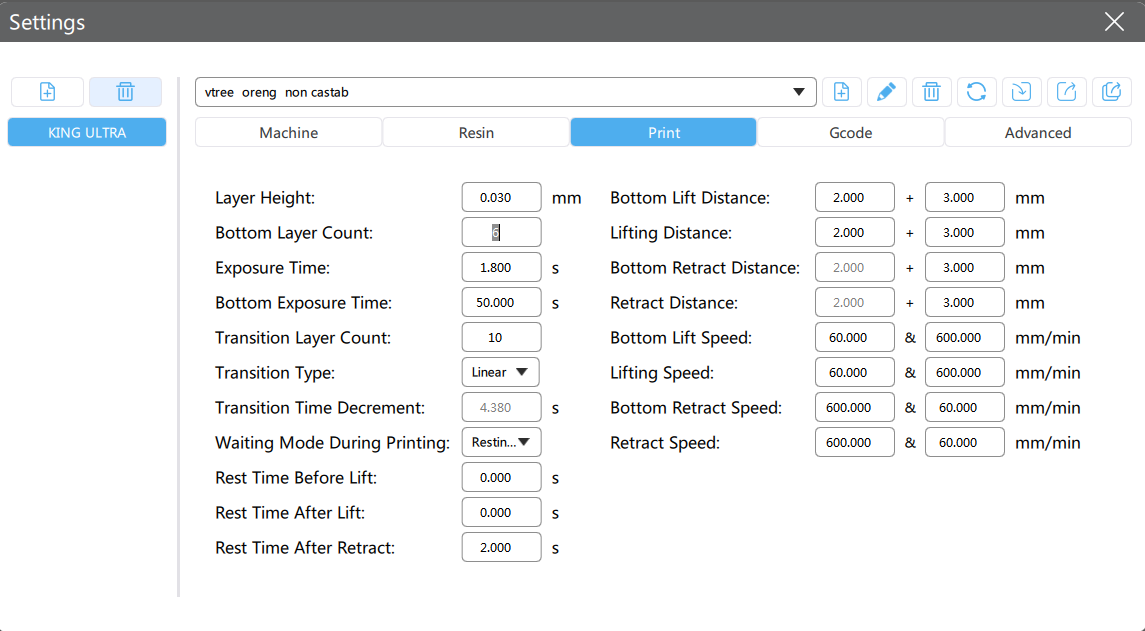Go to the Advanced tab

pos(1037,133)
